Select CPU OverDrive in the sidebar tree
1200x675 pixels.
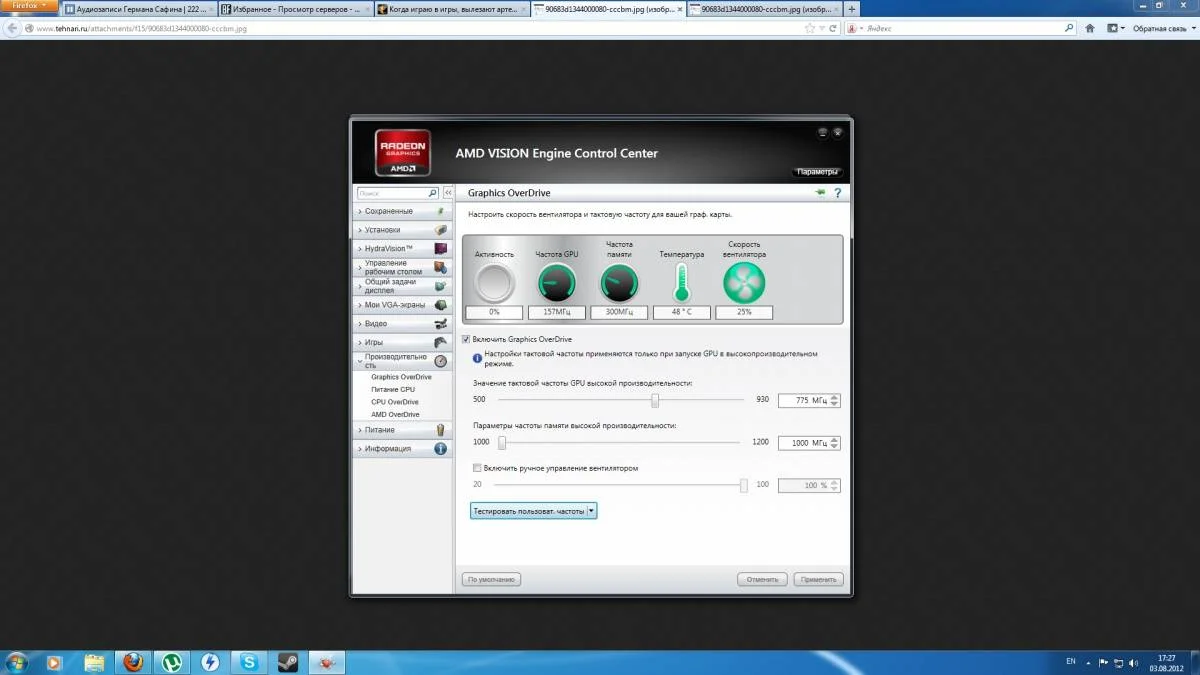tap(394, 402)
